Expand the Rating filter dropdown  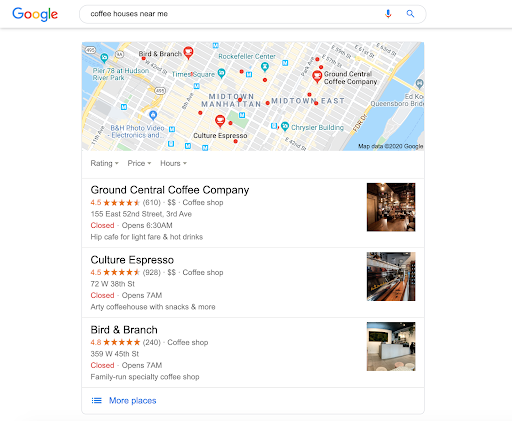click(104, 163)
